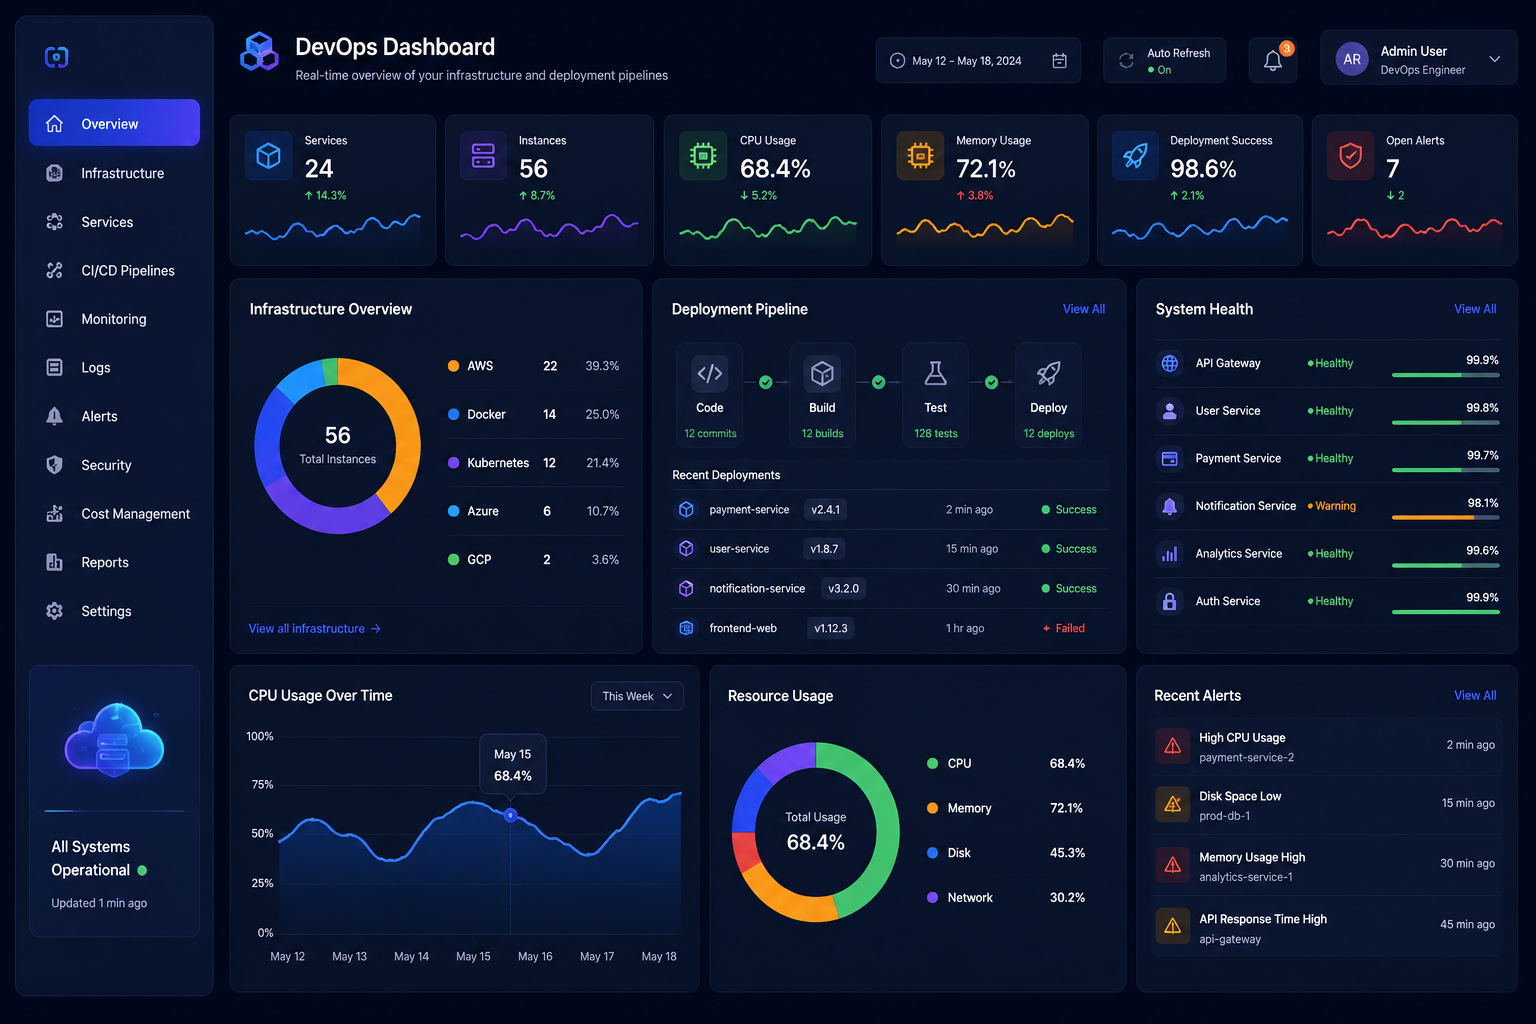
Task: Click the Memory Usage chip icon
Action: (x=920, y=156)
